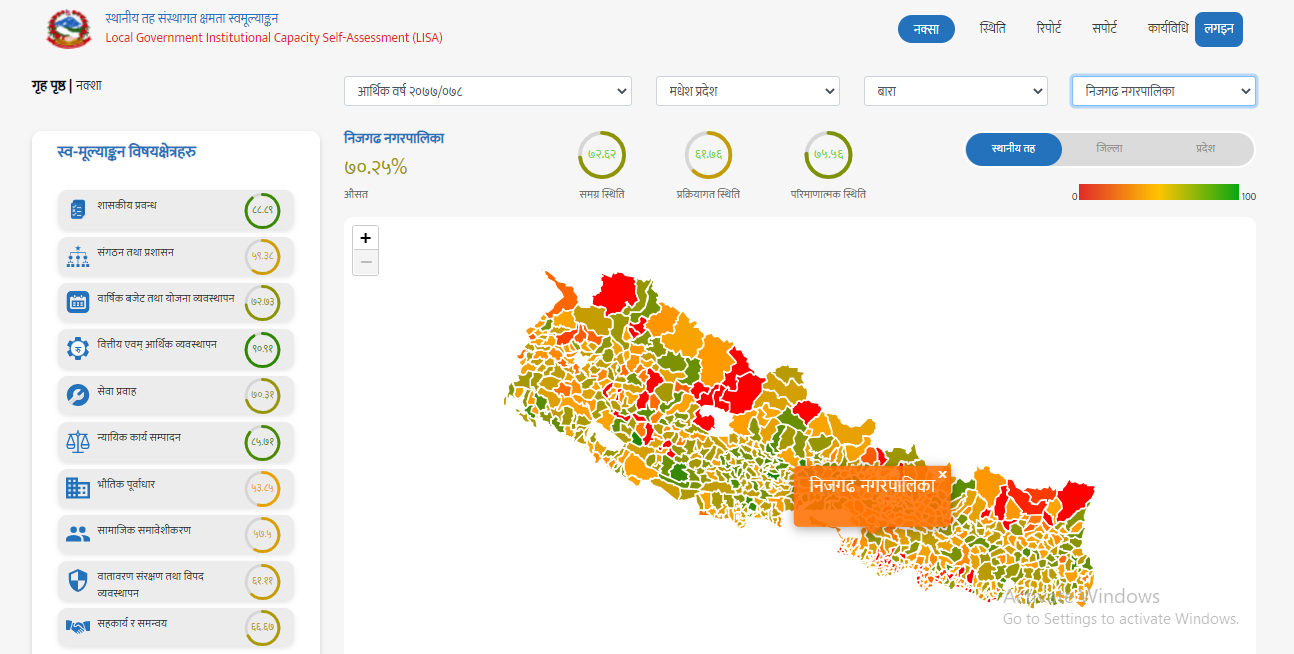Select the शासकीय प्रबन्ध category row
Screen dimensions: 1294x654
(176, 210)
